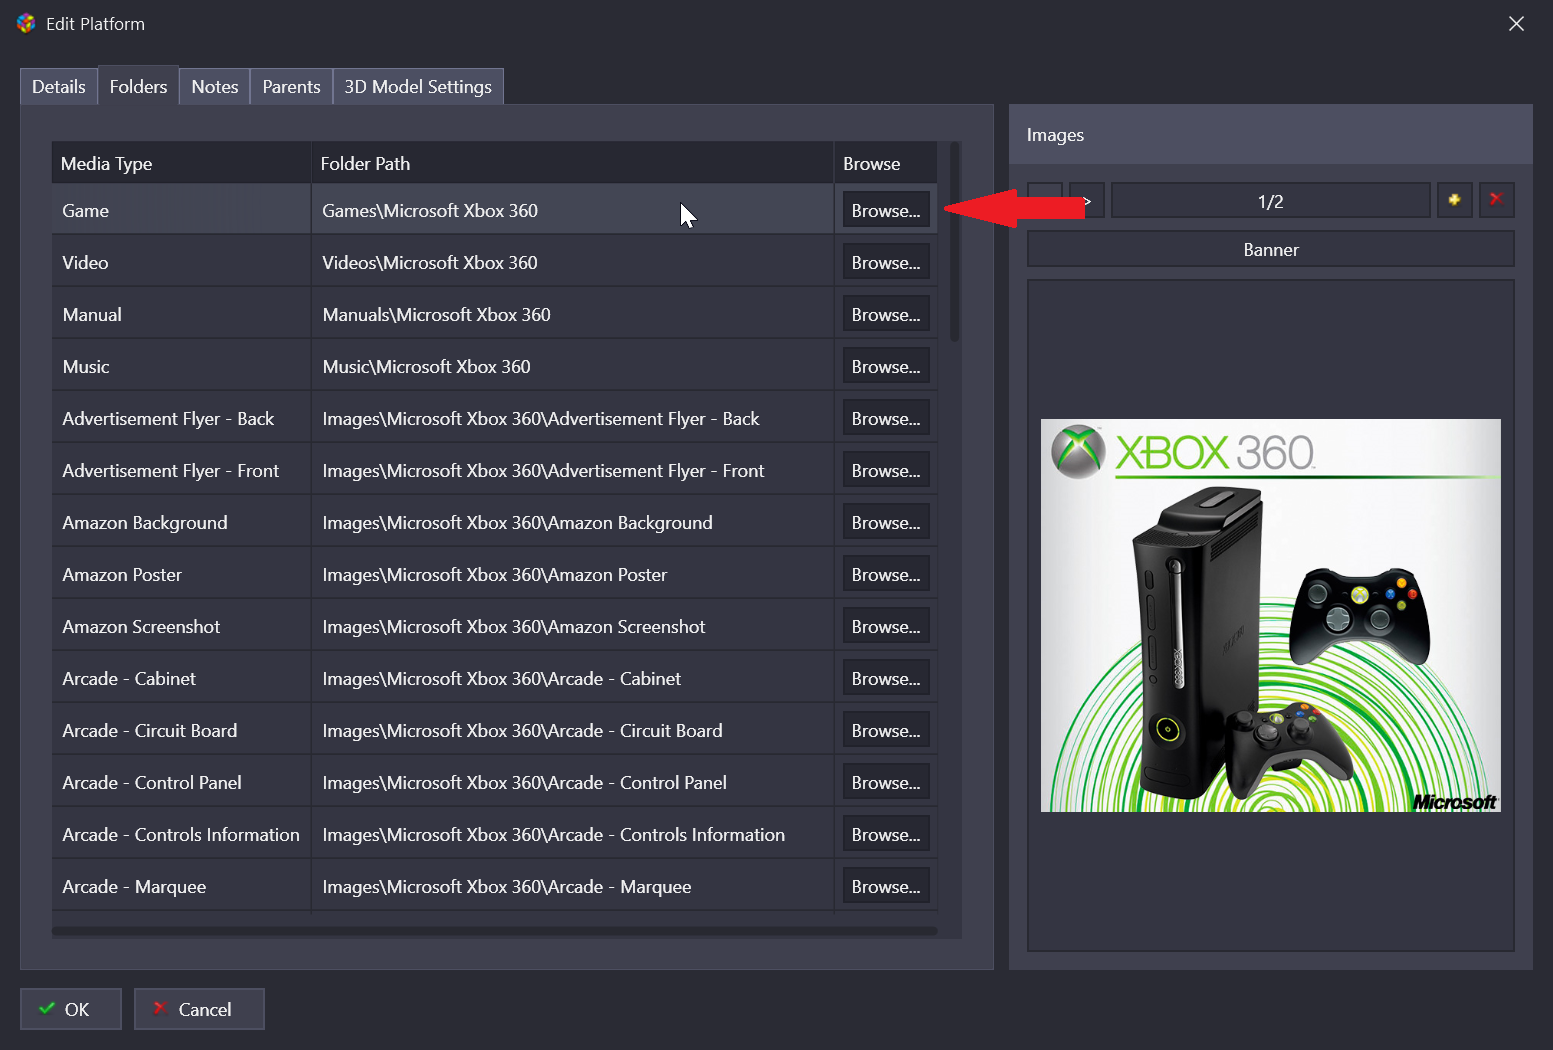Browse for the Video folder
The height and width of the screenshot is (1050, 1553).
(886, 262)
